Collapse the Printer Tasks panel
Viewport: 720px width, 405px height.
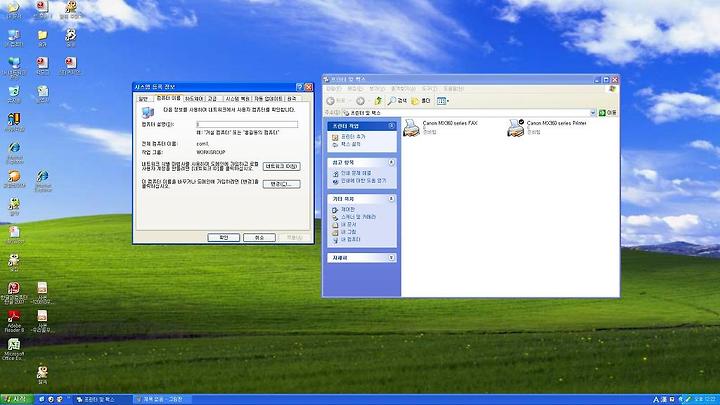pos(391,126)
